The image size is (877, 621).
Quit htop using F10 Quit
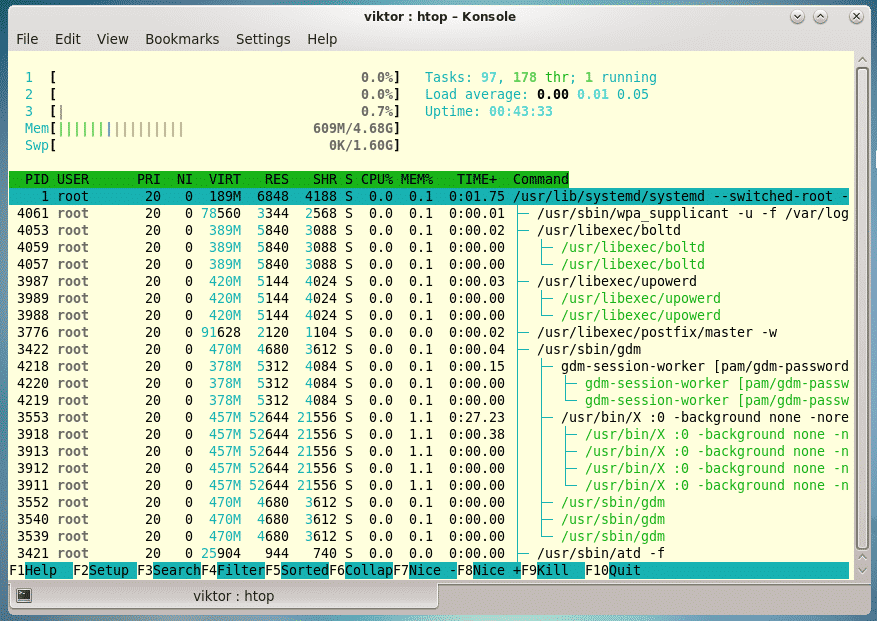click(x=625, y=570)
